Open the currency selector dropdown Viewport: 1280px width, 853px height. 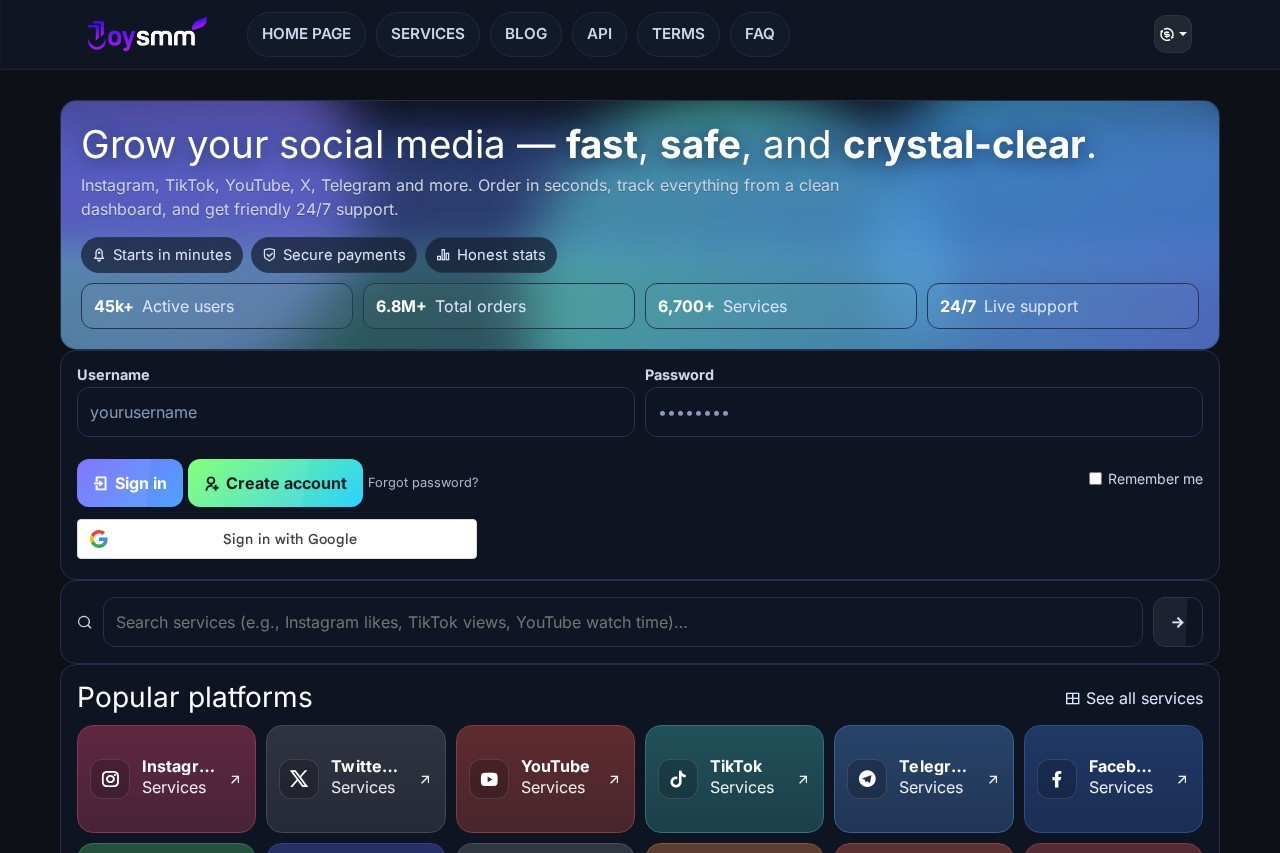1172,34
